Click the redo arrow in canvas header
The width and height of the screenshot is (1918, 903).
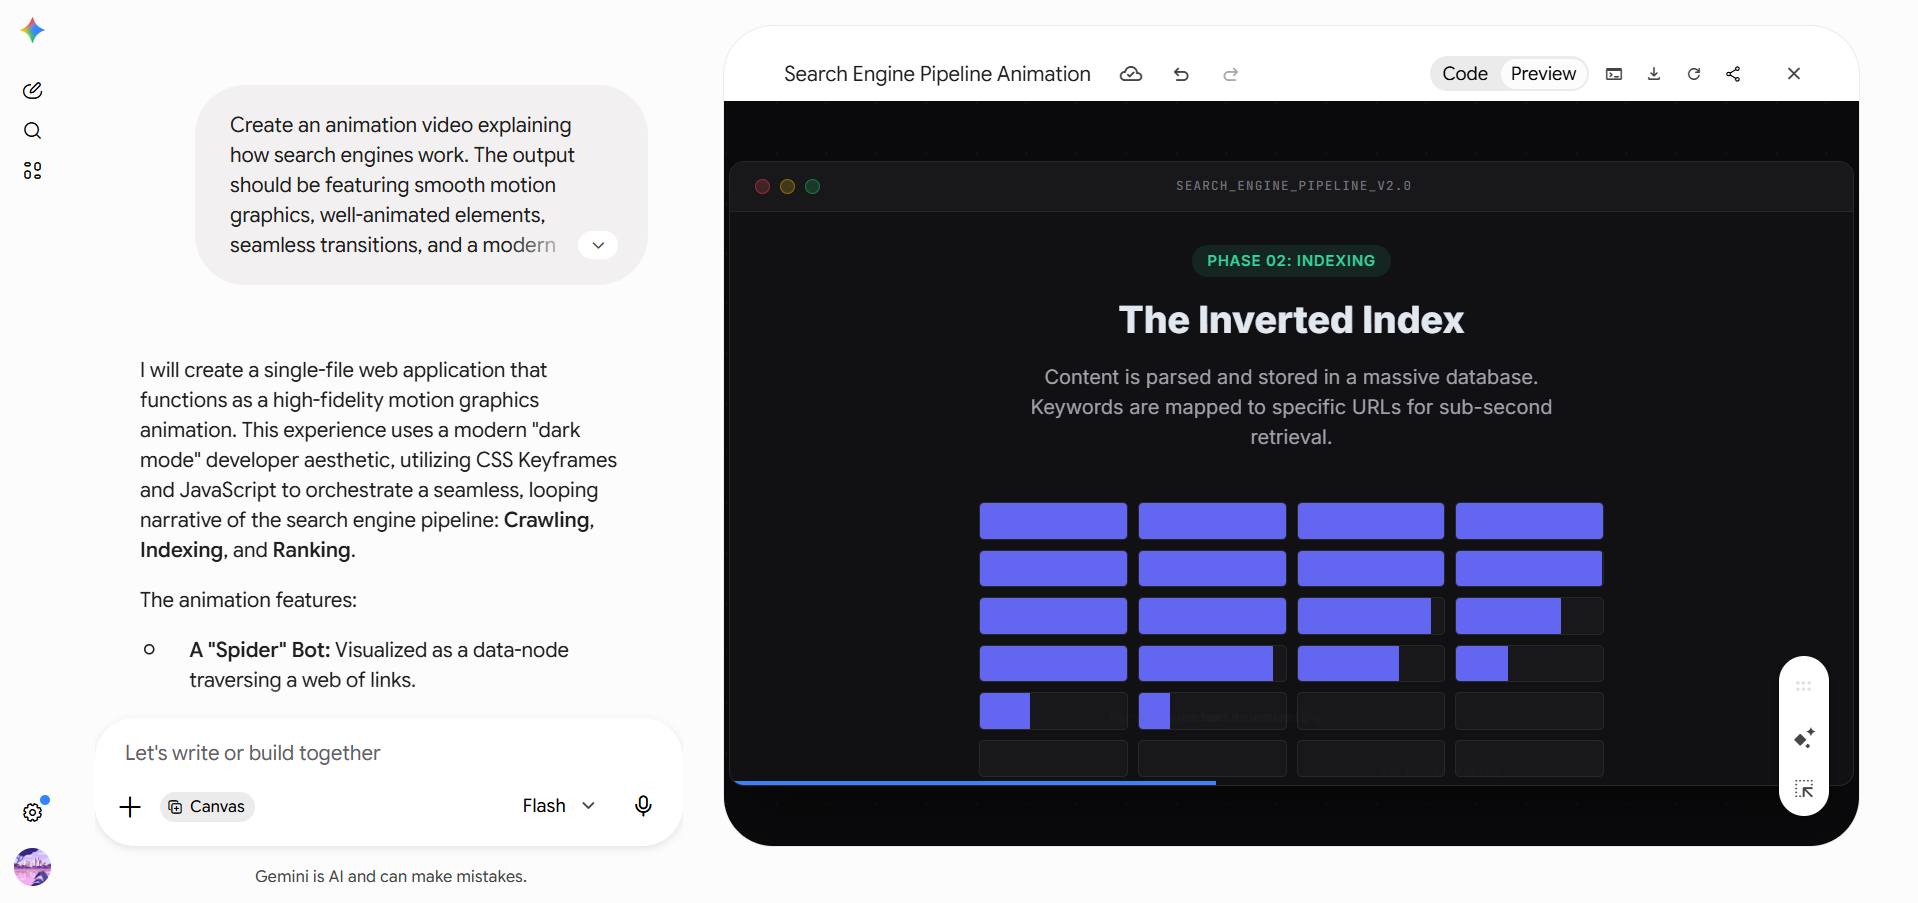pos(1231,74)
